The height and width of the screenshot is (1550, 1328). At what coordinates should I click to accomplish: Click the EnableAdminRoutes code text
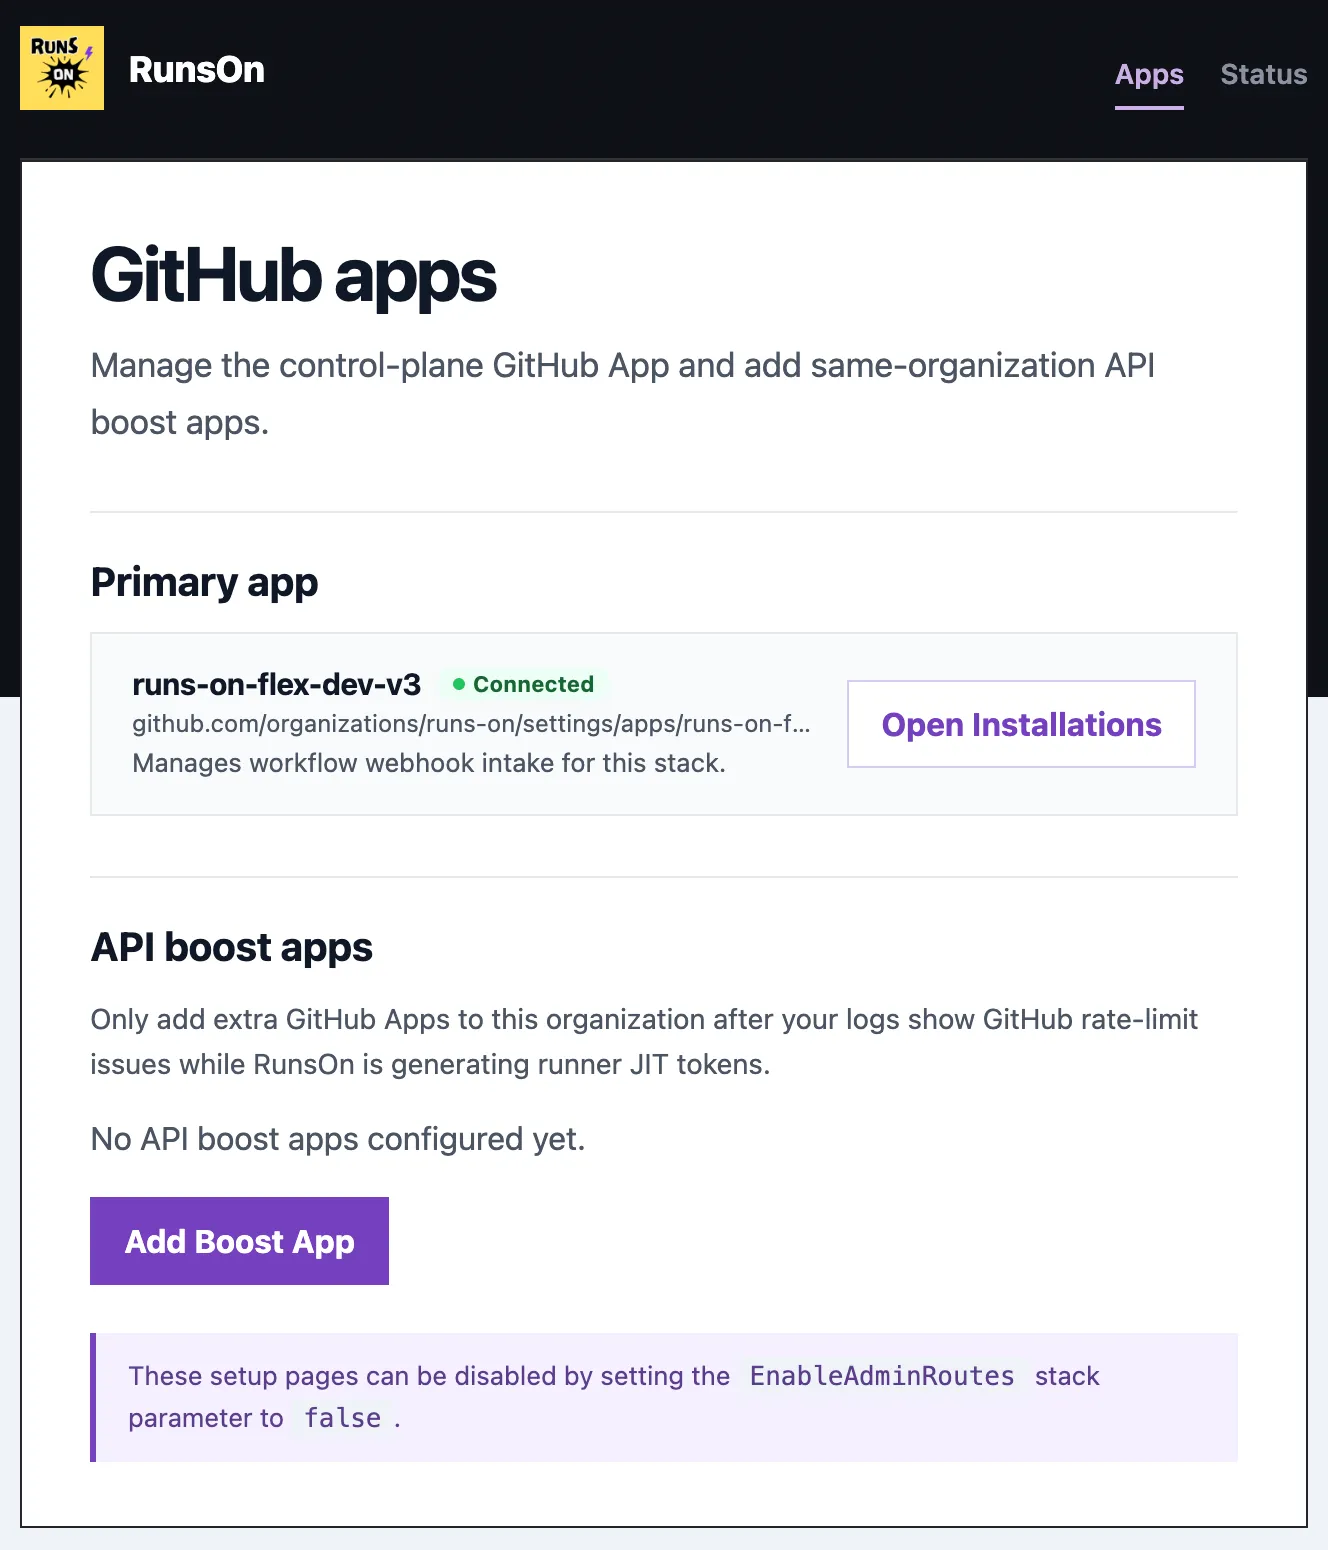(x=882, y=1376)
